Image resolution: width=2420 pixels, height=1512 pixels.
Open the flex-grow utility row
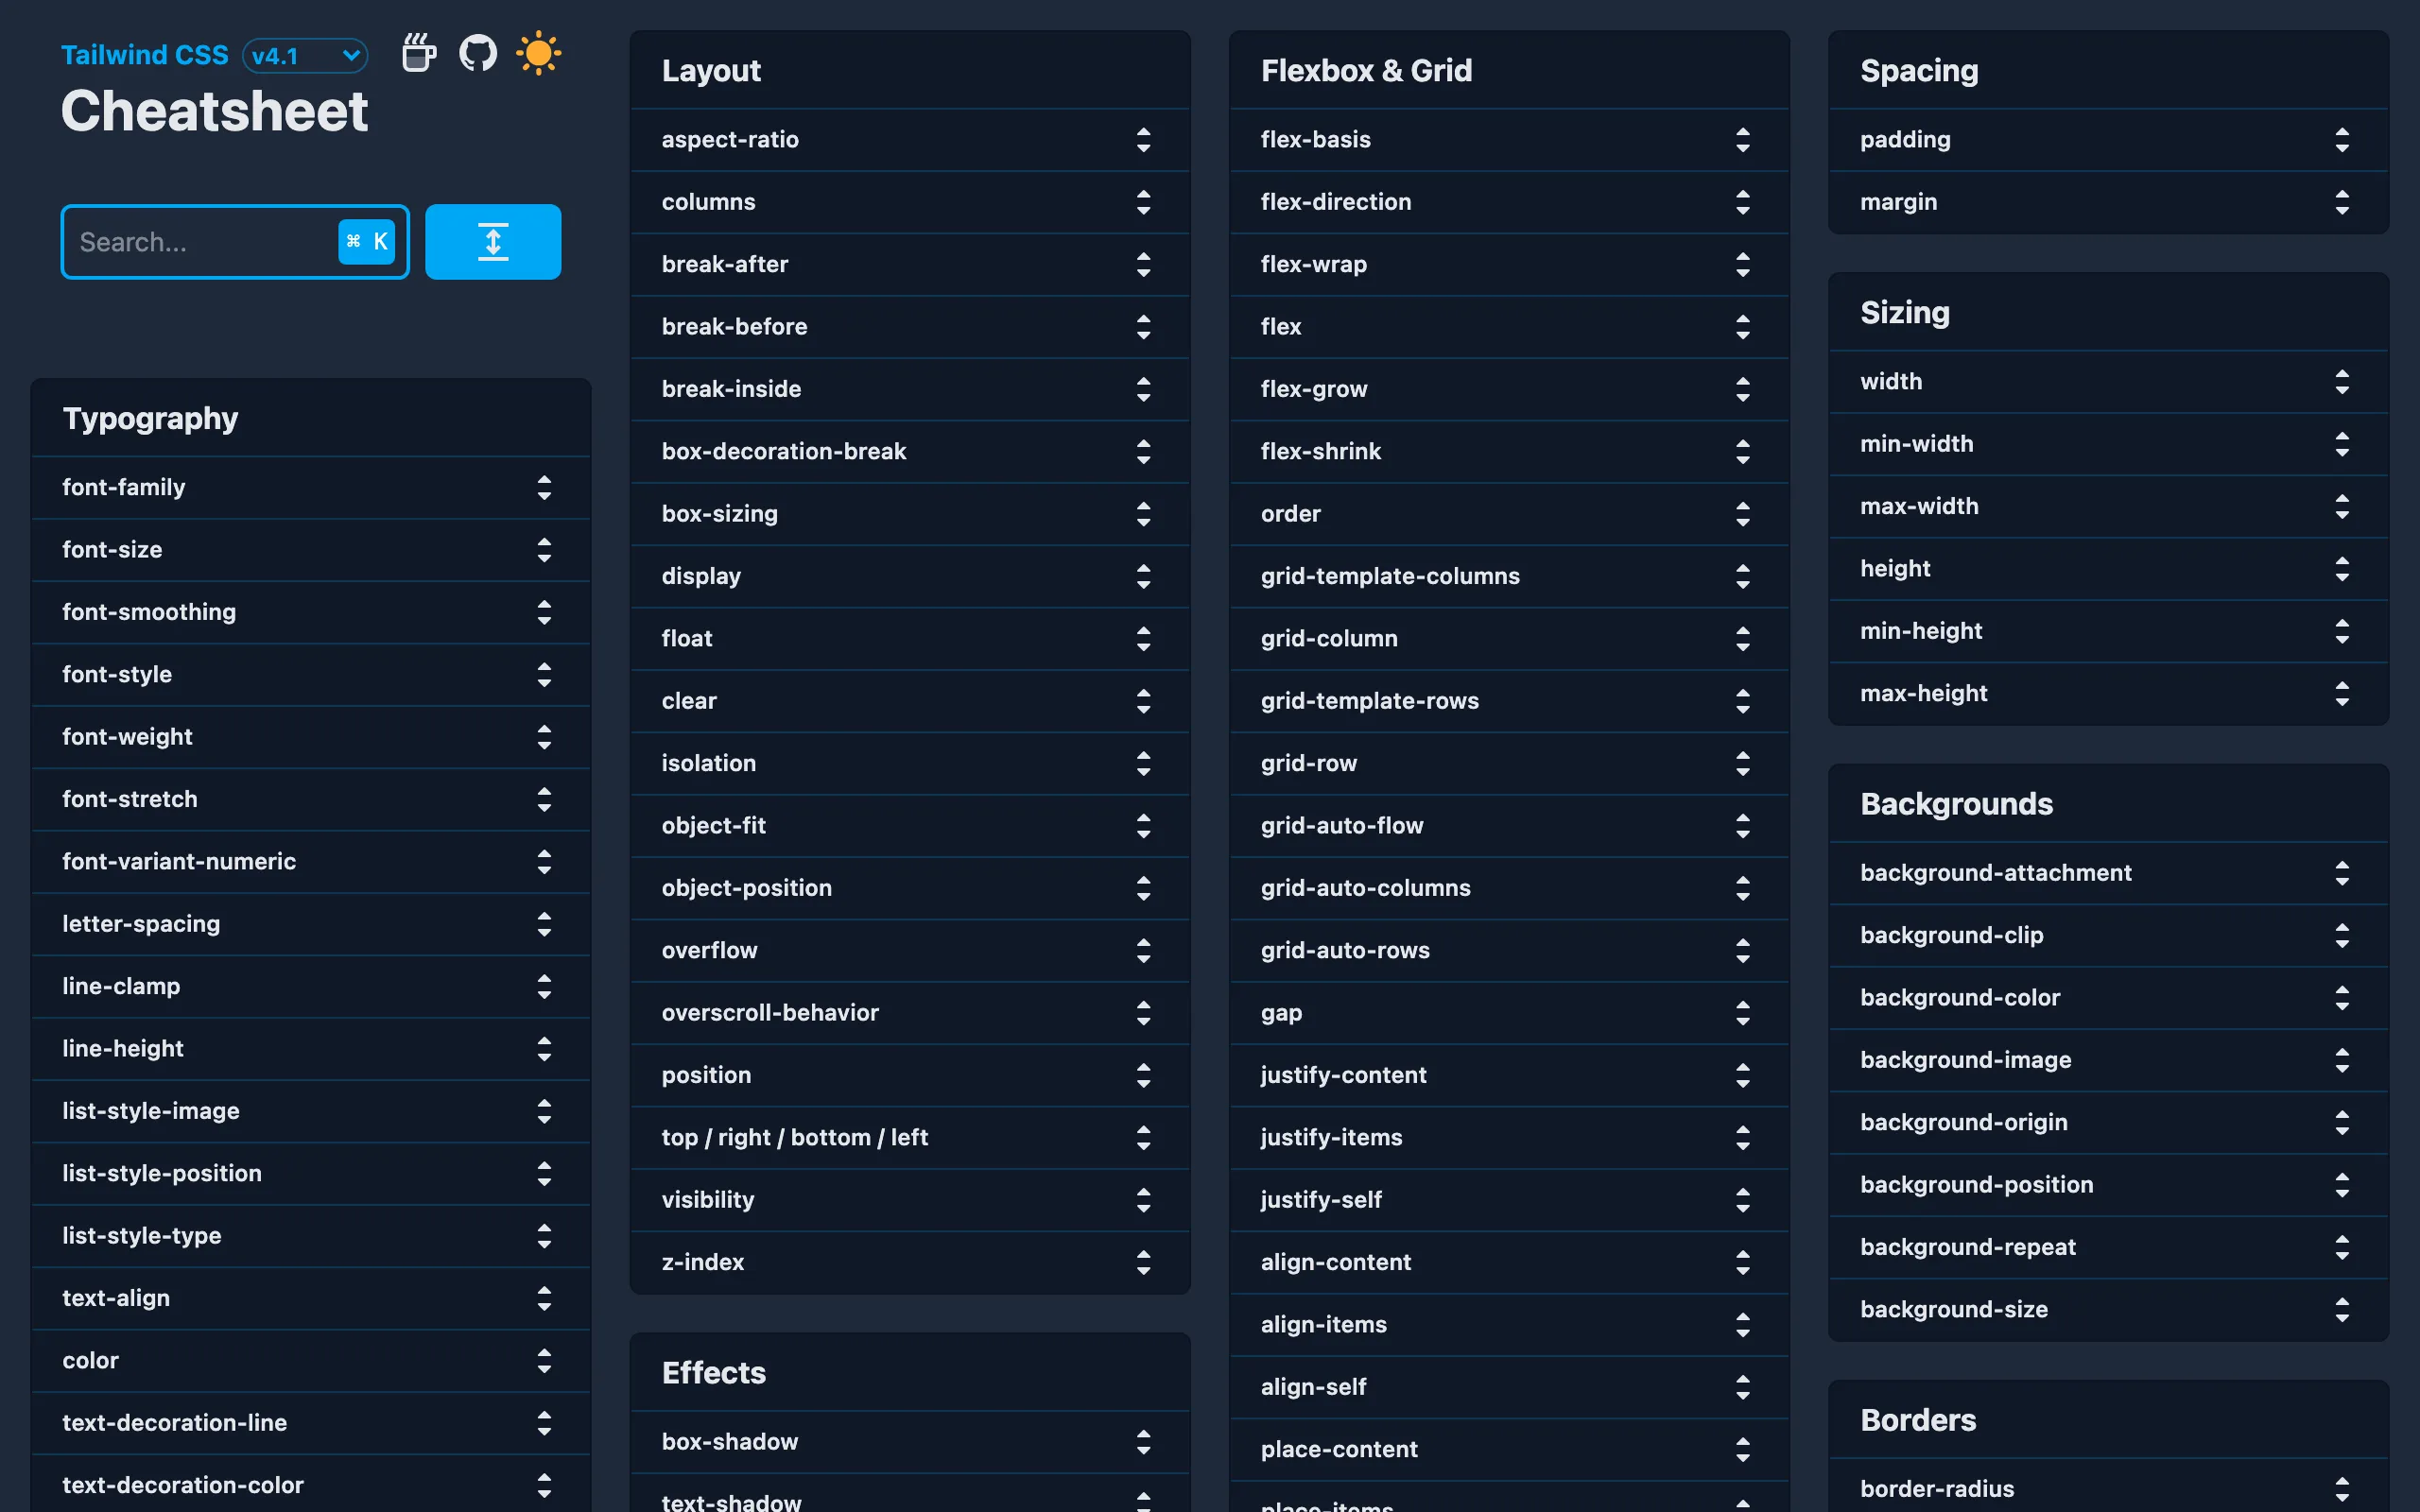[1510, 389]
